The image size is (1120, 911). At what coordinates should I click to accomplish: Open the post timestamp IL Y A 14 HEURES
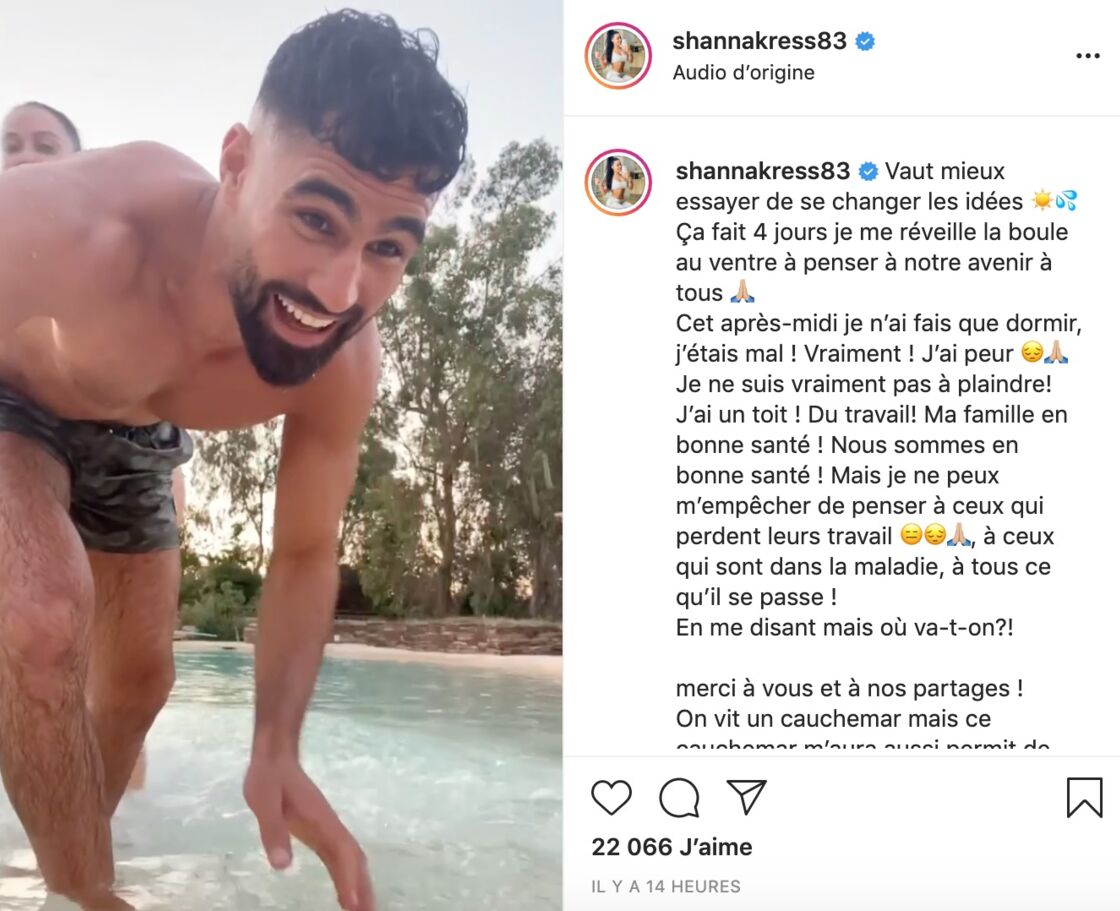point(666,887)
